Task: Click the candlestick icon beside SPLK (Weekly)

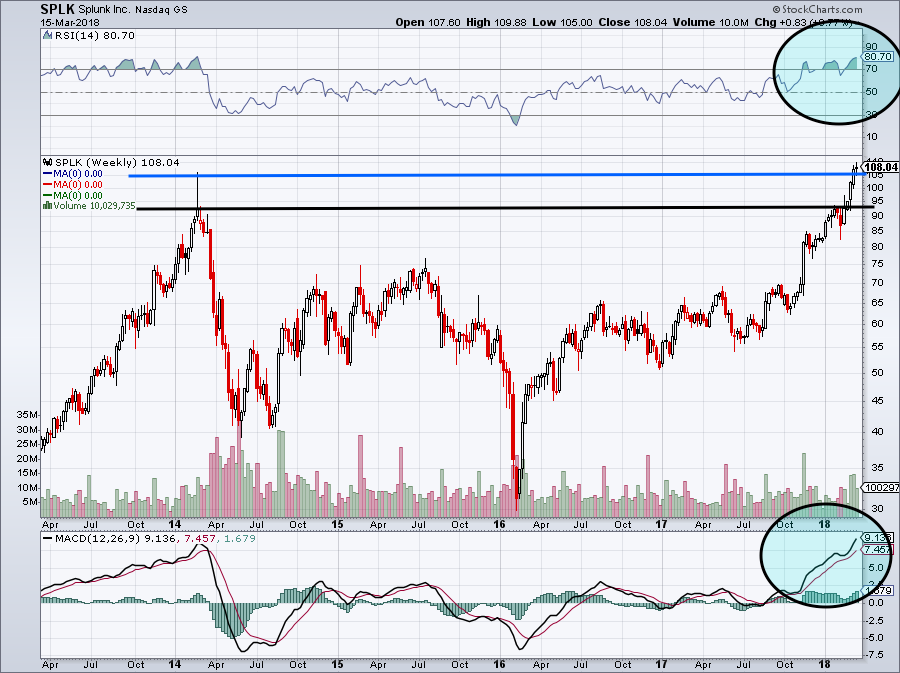Action: [x=48, y=162]
